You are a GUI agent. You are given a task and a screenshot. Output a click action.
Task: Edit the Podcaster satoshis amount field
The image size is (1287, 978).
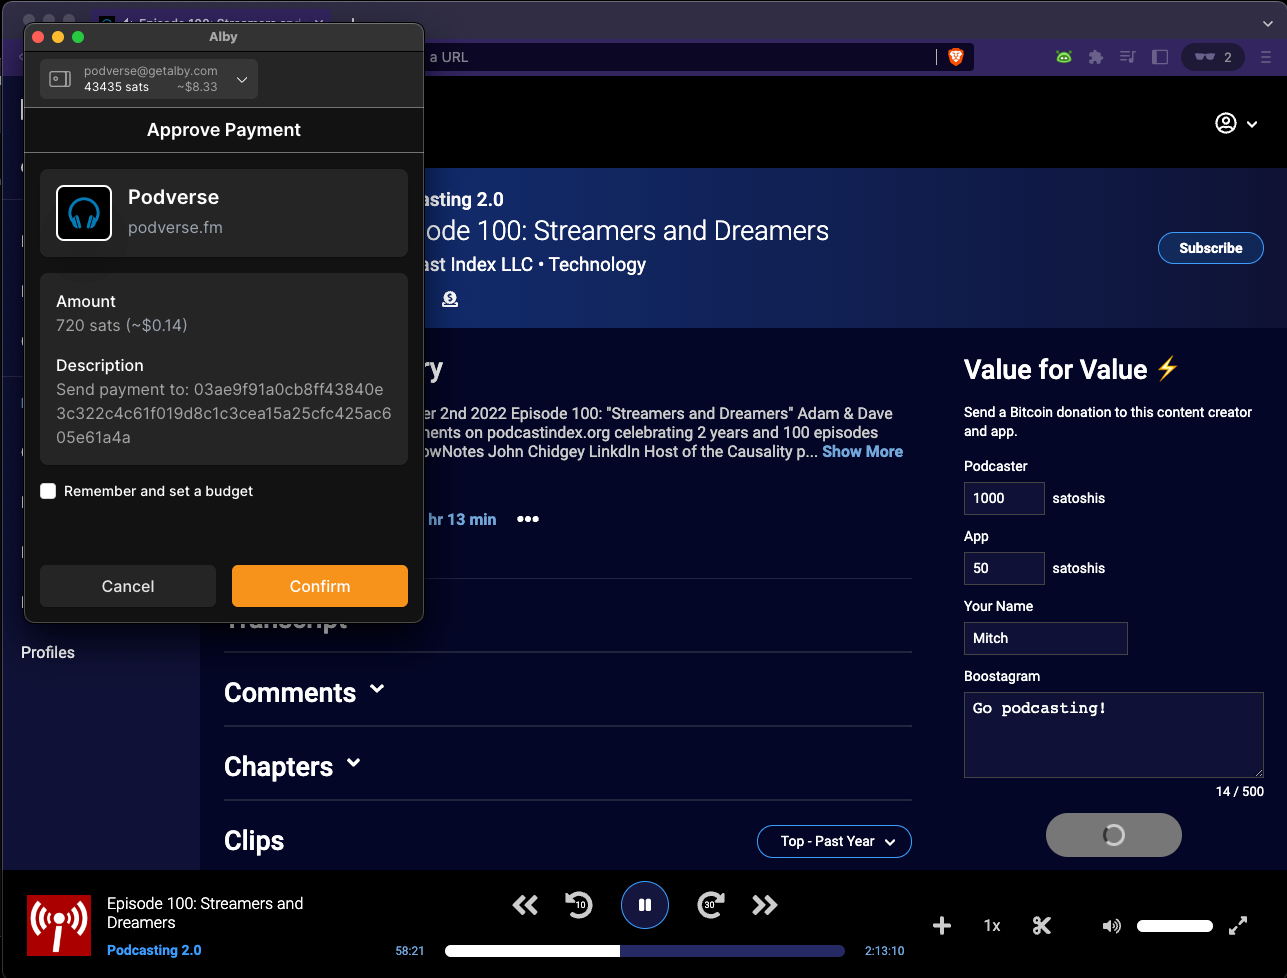pos(1004,498)
